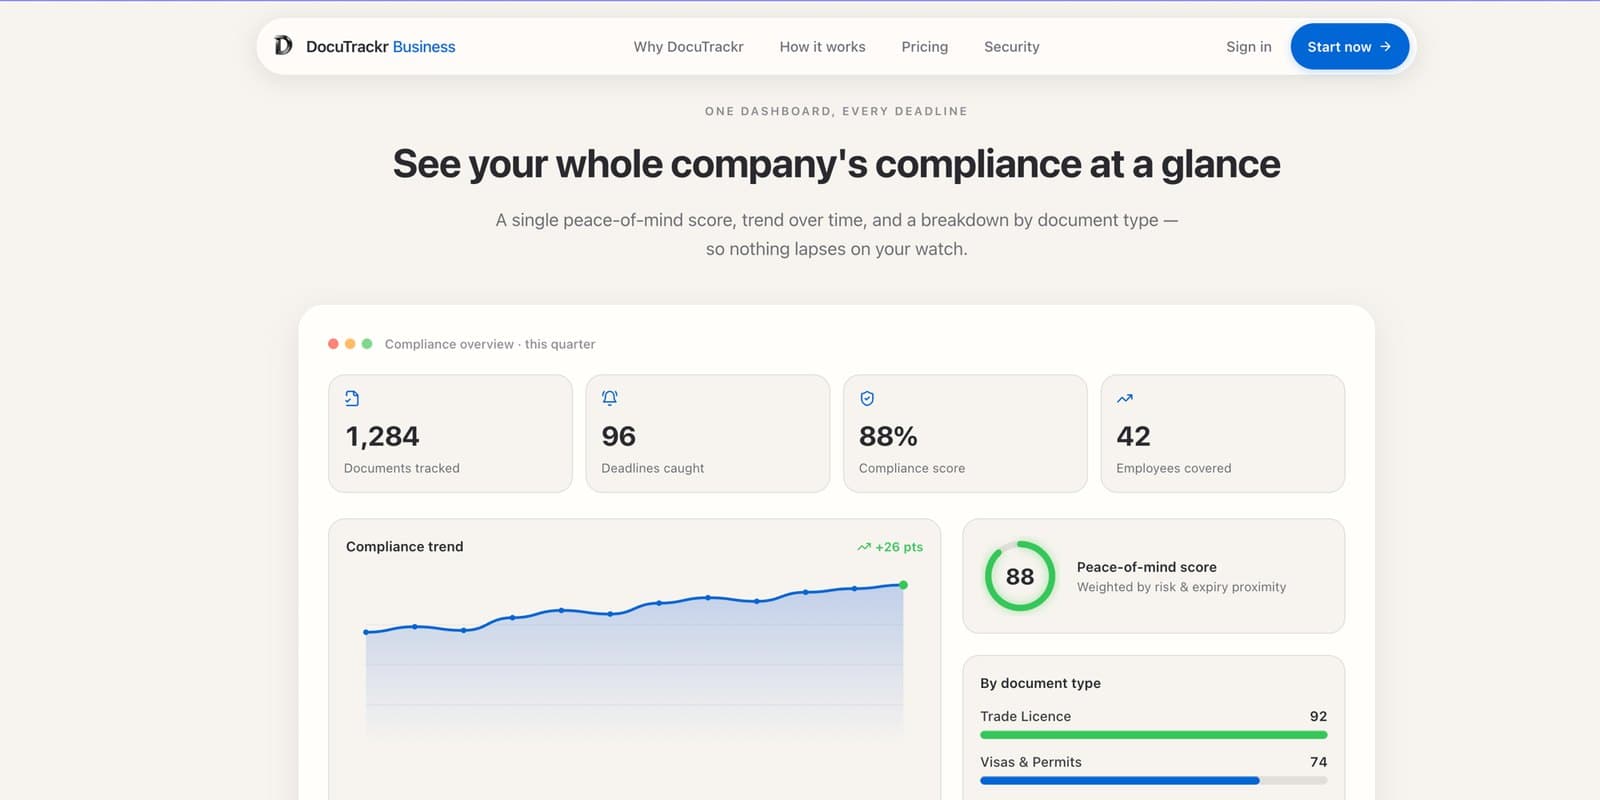Click the shield icon on Compliance score card

pos(867,398)
